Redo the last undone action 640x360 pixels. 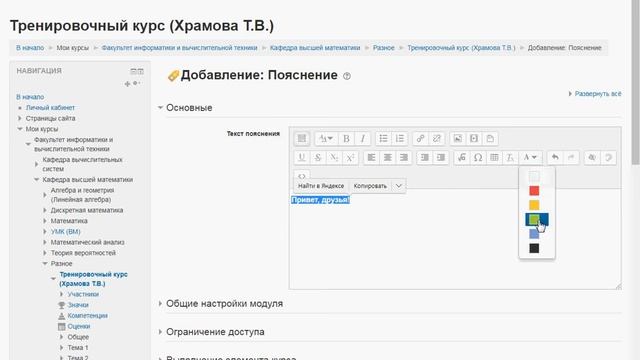pos(571,158)
